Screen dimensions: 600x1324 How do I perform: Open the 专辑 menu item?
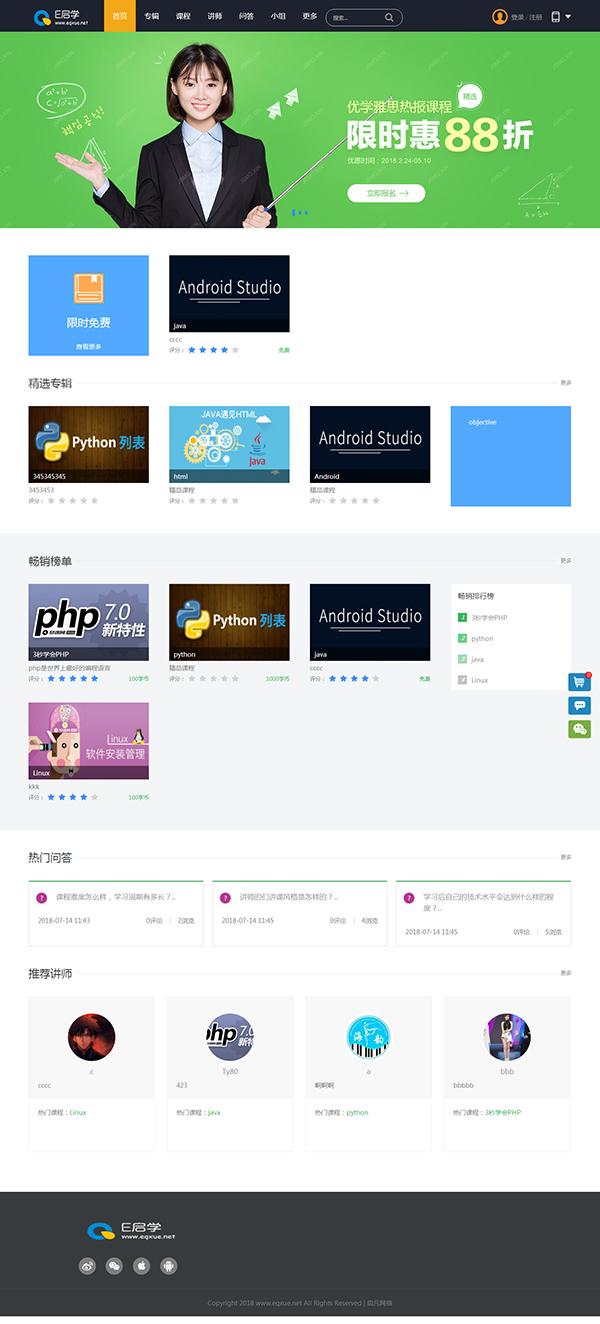click(x=151, y=16)
